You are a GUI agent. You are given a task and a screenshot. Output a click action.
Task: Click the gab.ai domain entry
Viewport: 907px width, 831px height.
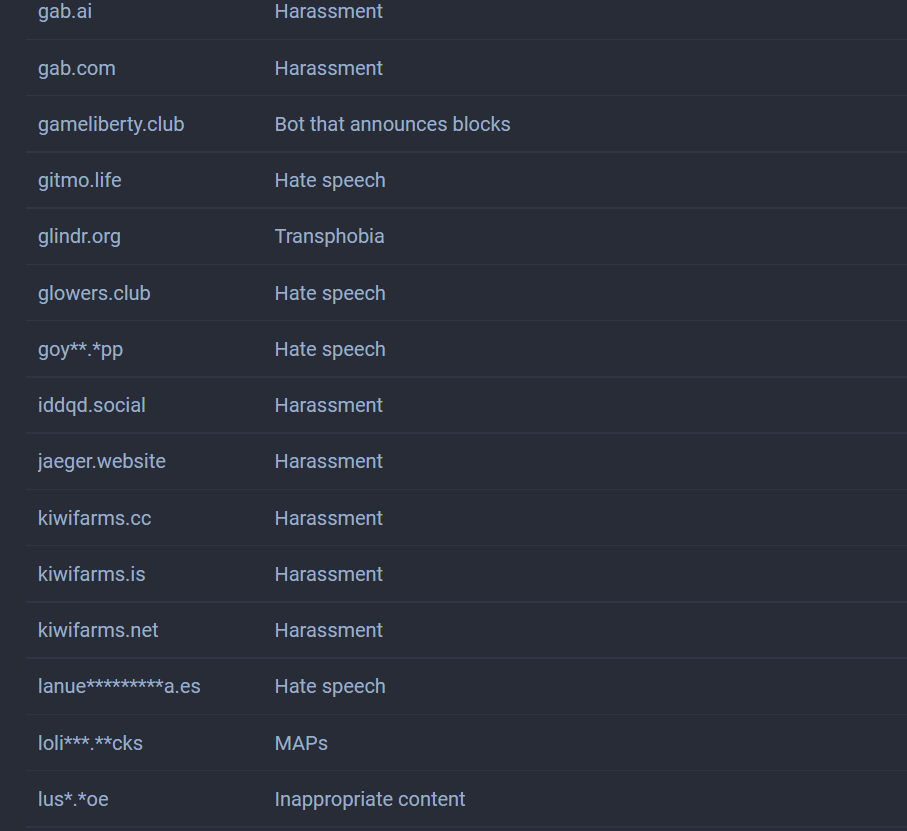tap(65, 12)
